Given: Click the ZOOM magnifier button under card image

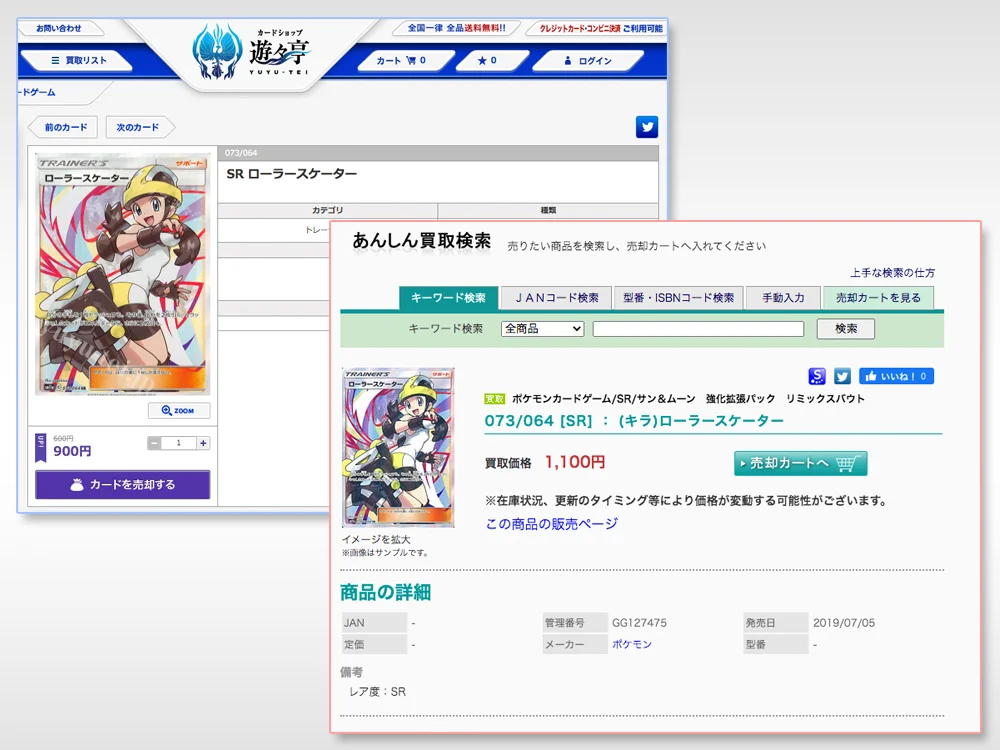Looking at the screenshot, I should pyautogui.click(x=179, y=410).
